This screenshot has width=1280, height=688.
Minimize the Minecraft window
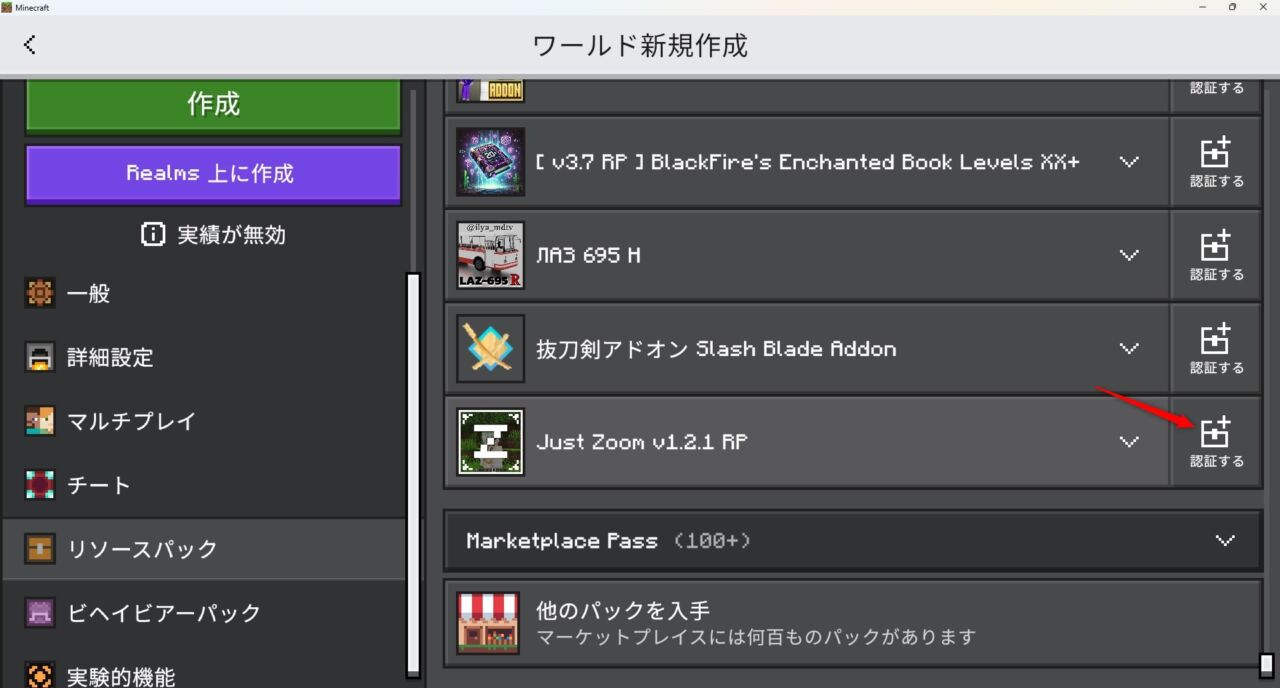click(x=1201, y=7)
